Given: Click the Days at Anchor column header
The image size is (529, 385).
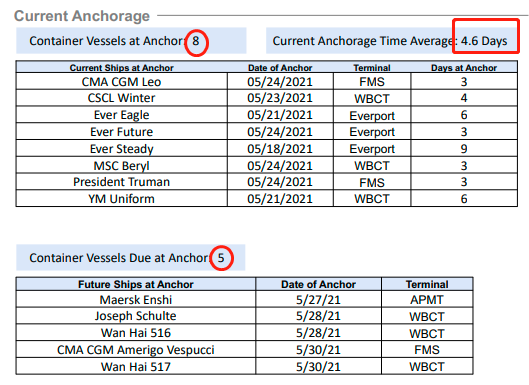Looking at the screenshot, I should click(x=464, y=68).
